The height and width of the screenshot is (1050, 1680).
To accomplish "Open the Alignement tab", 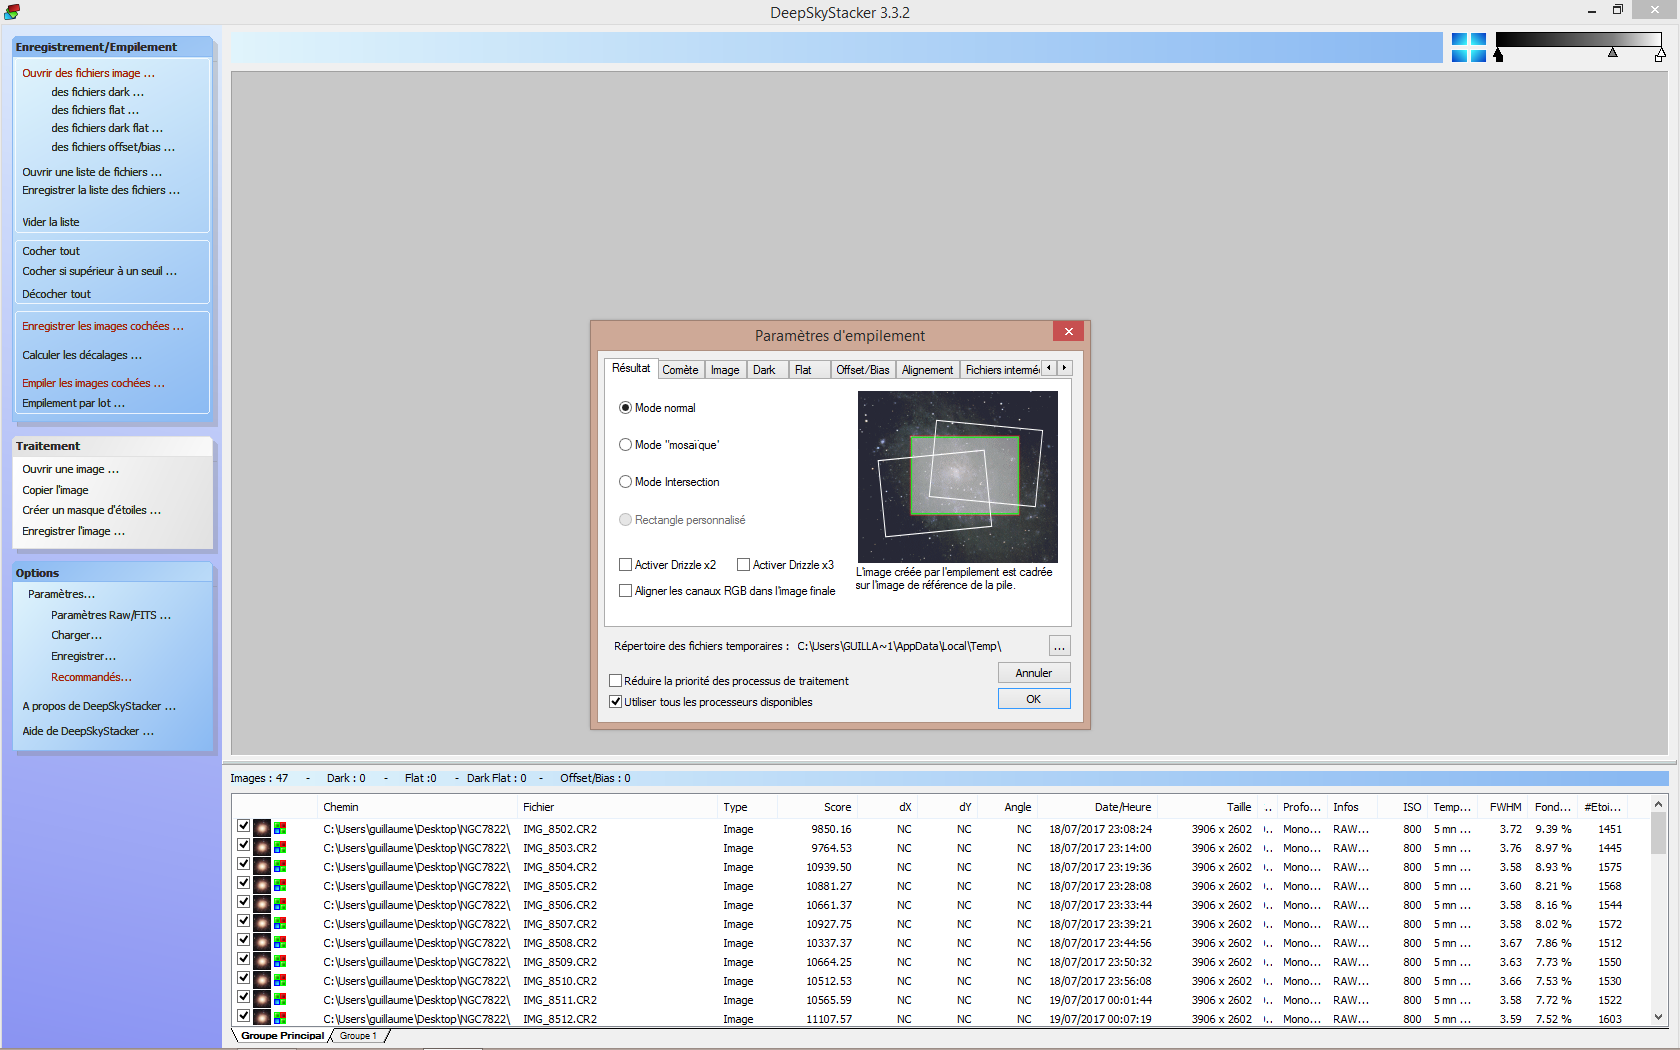I will [x=928, y=370].
